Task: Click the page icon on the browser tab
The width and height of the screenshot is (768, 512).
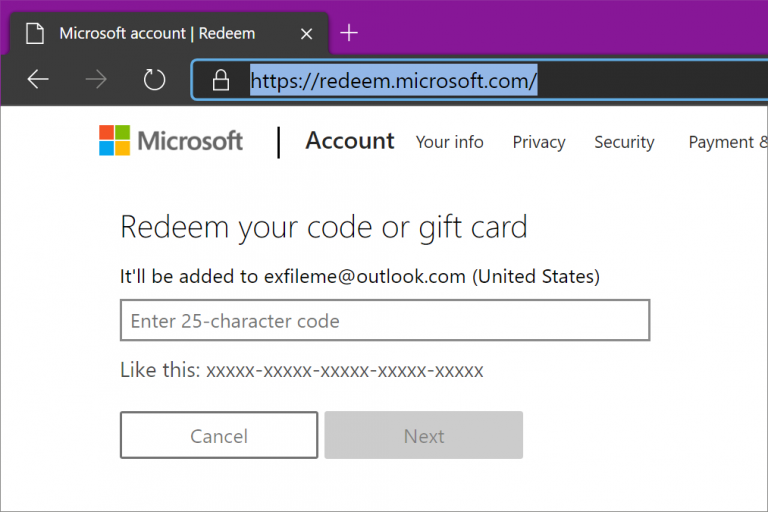Action: (x=35, y=33)
